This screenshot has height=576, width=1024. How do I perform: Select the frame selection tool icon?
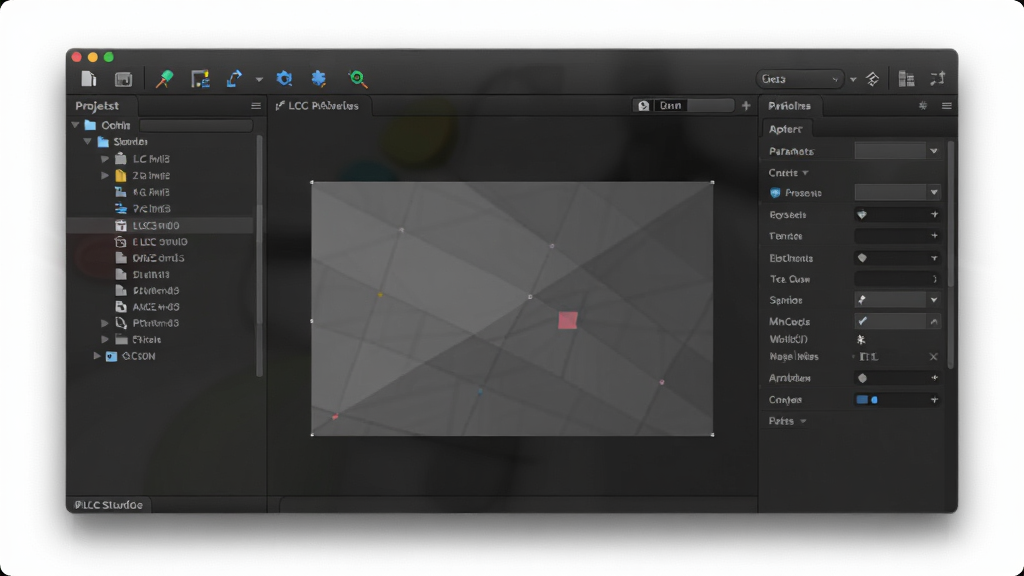(200, 79)
